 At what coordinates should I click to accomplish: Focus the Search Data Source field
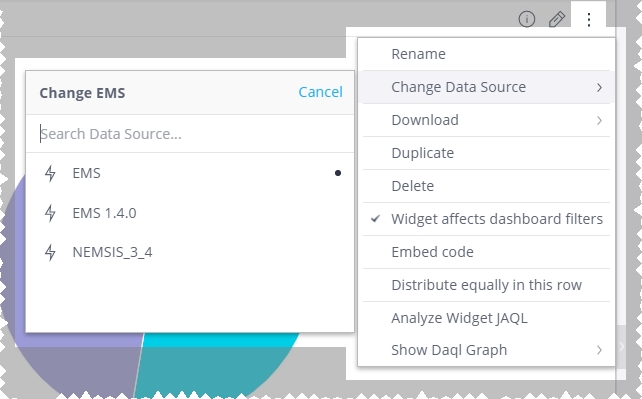[x=190, y=134]
